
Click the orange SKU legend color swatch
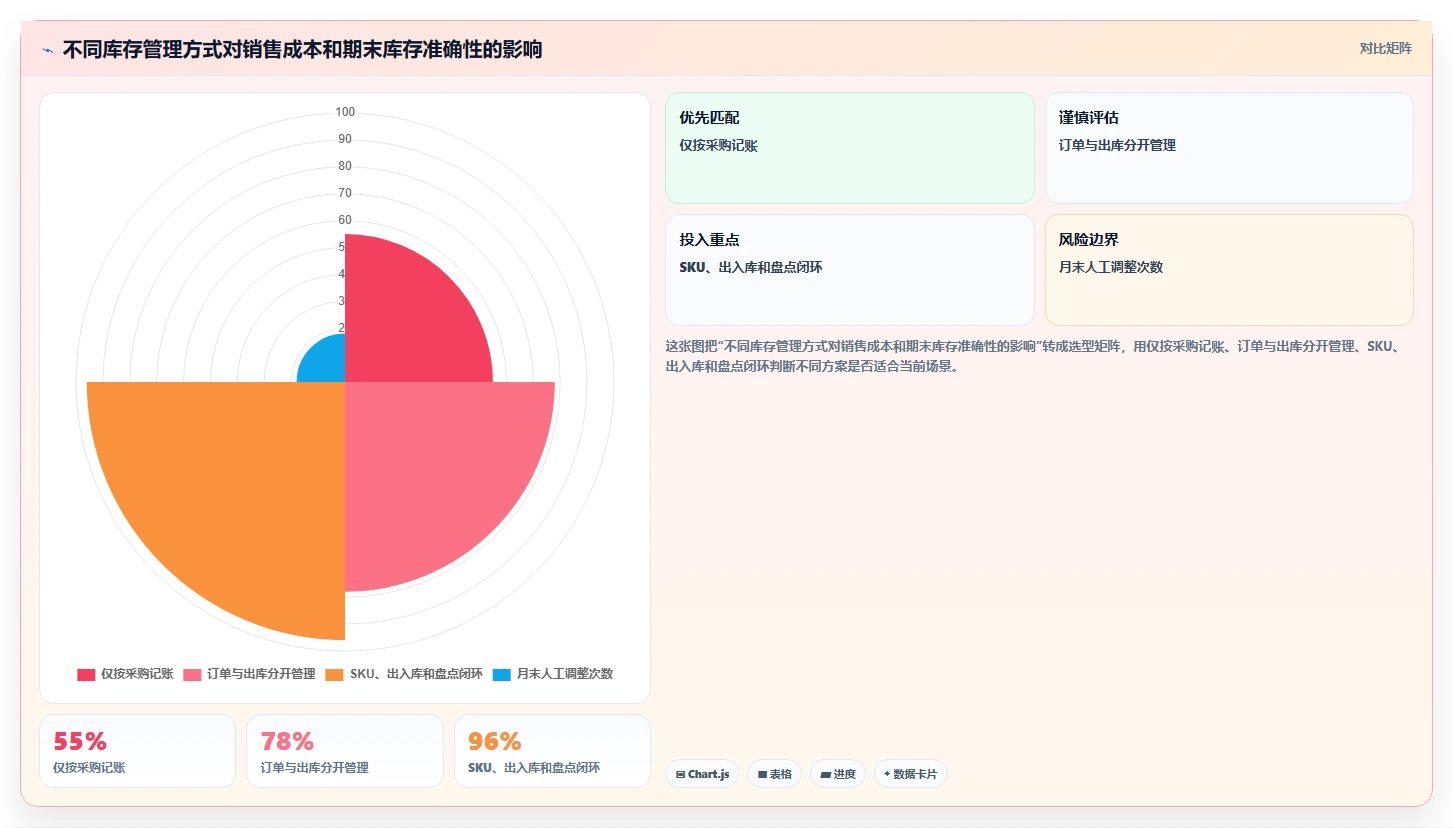[x=334, y=674]
